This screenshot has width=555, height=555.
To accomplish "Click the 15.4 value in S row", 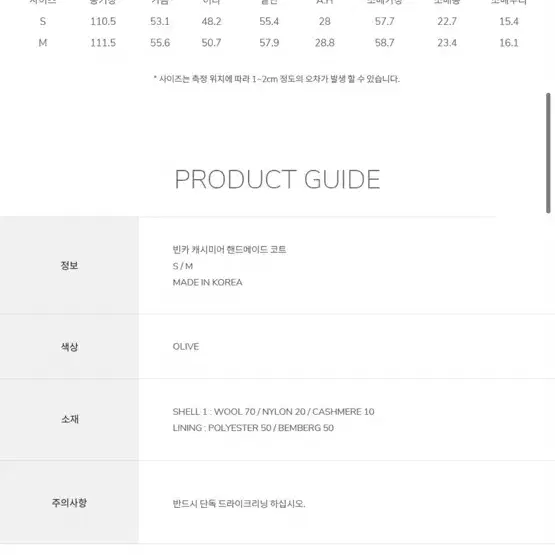I will pos(509,21).
